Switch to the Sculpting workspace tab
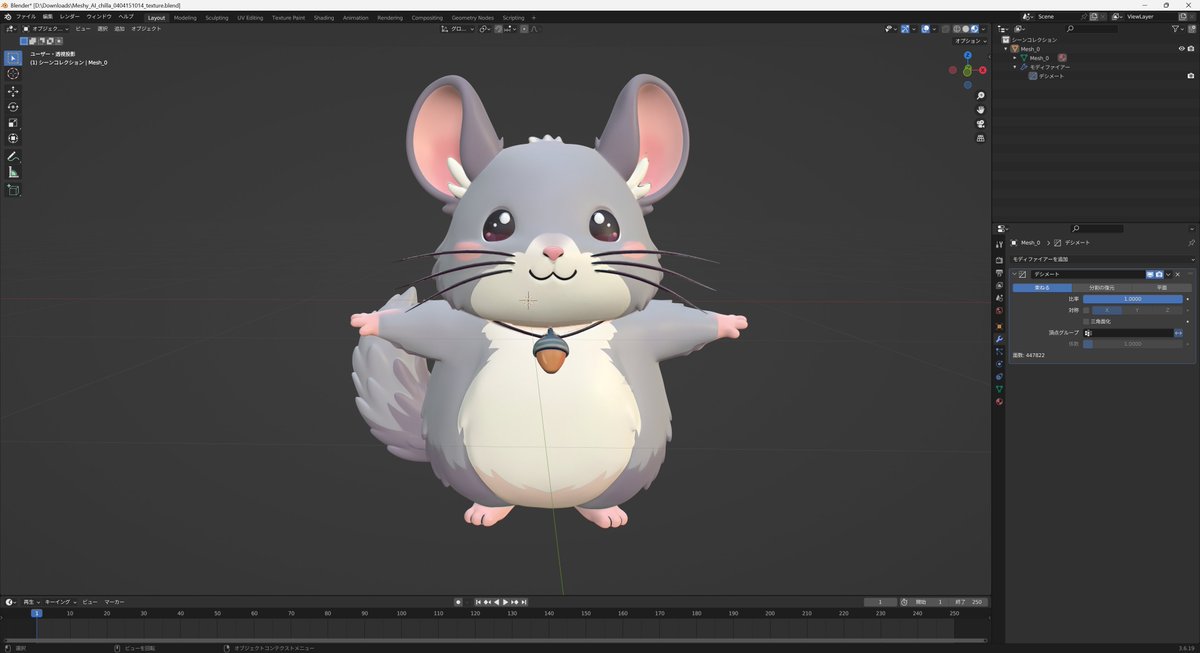Viewport: 1200px width, 653px height. [217, 17]
